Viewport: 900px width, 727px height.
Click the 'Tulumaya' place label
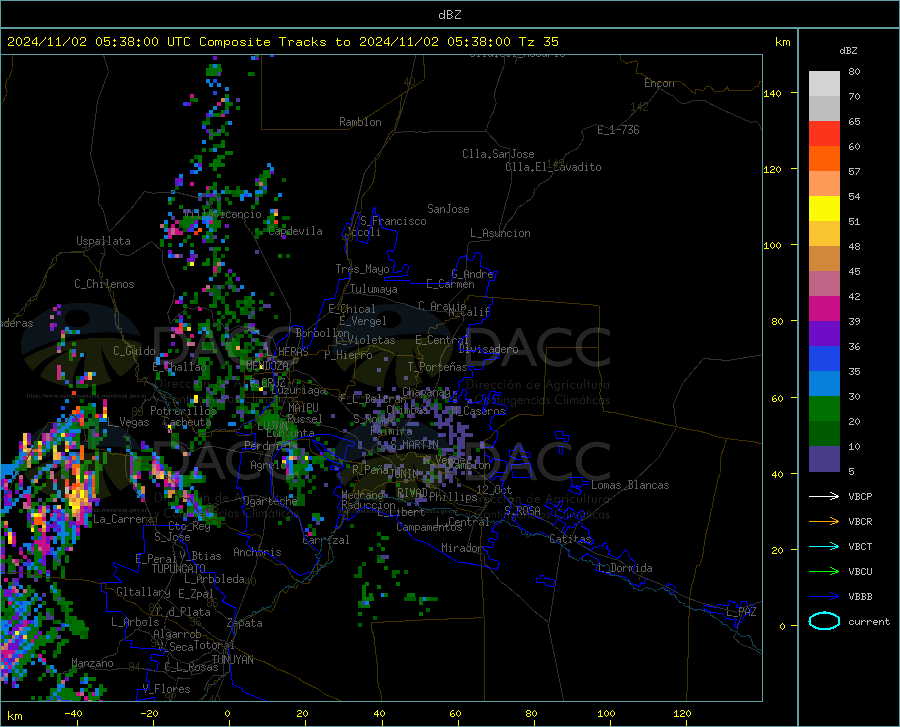(374, 289)
